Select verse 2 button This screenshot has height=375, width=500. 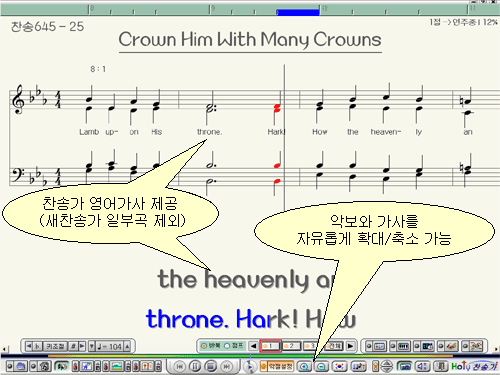292,346
